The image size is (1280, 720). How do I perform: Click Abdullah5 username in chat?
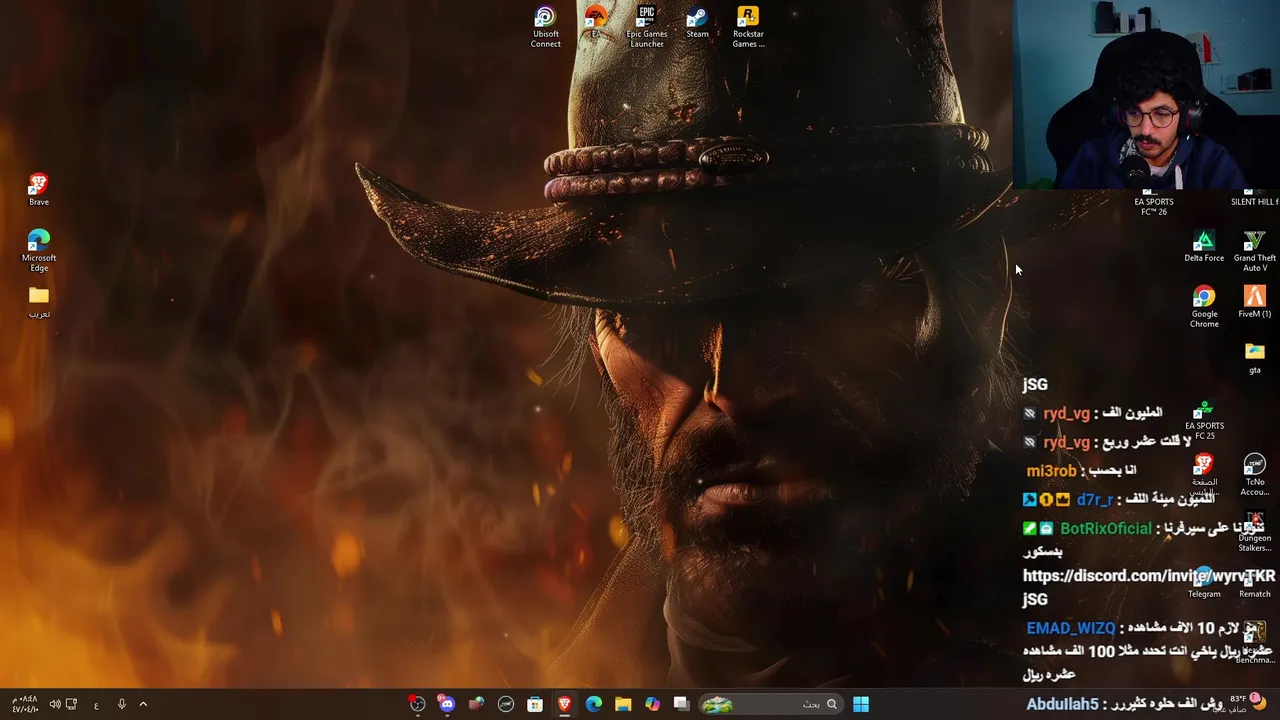1062,704
